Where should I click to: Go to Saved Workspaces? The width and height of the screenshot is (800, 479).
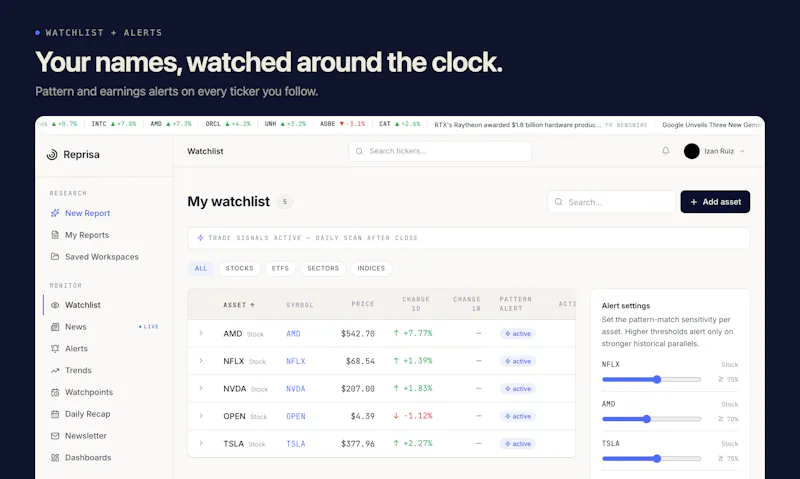pos(102,257)
